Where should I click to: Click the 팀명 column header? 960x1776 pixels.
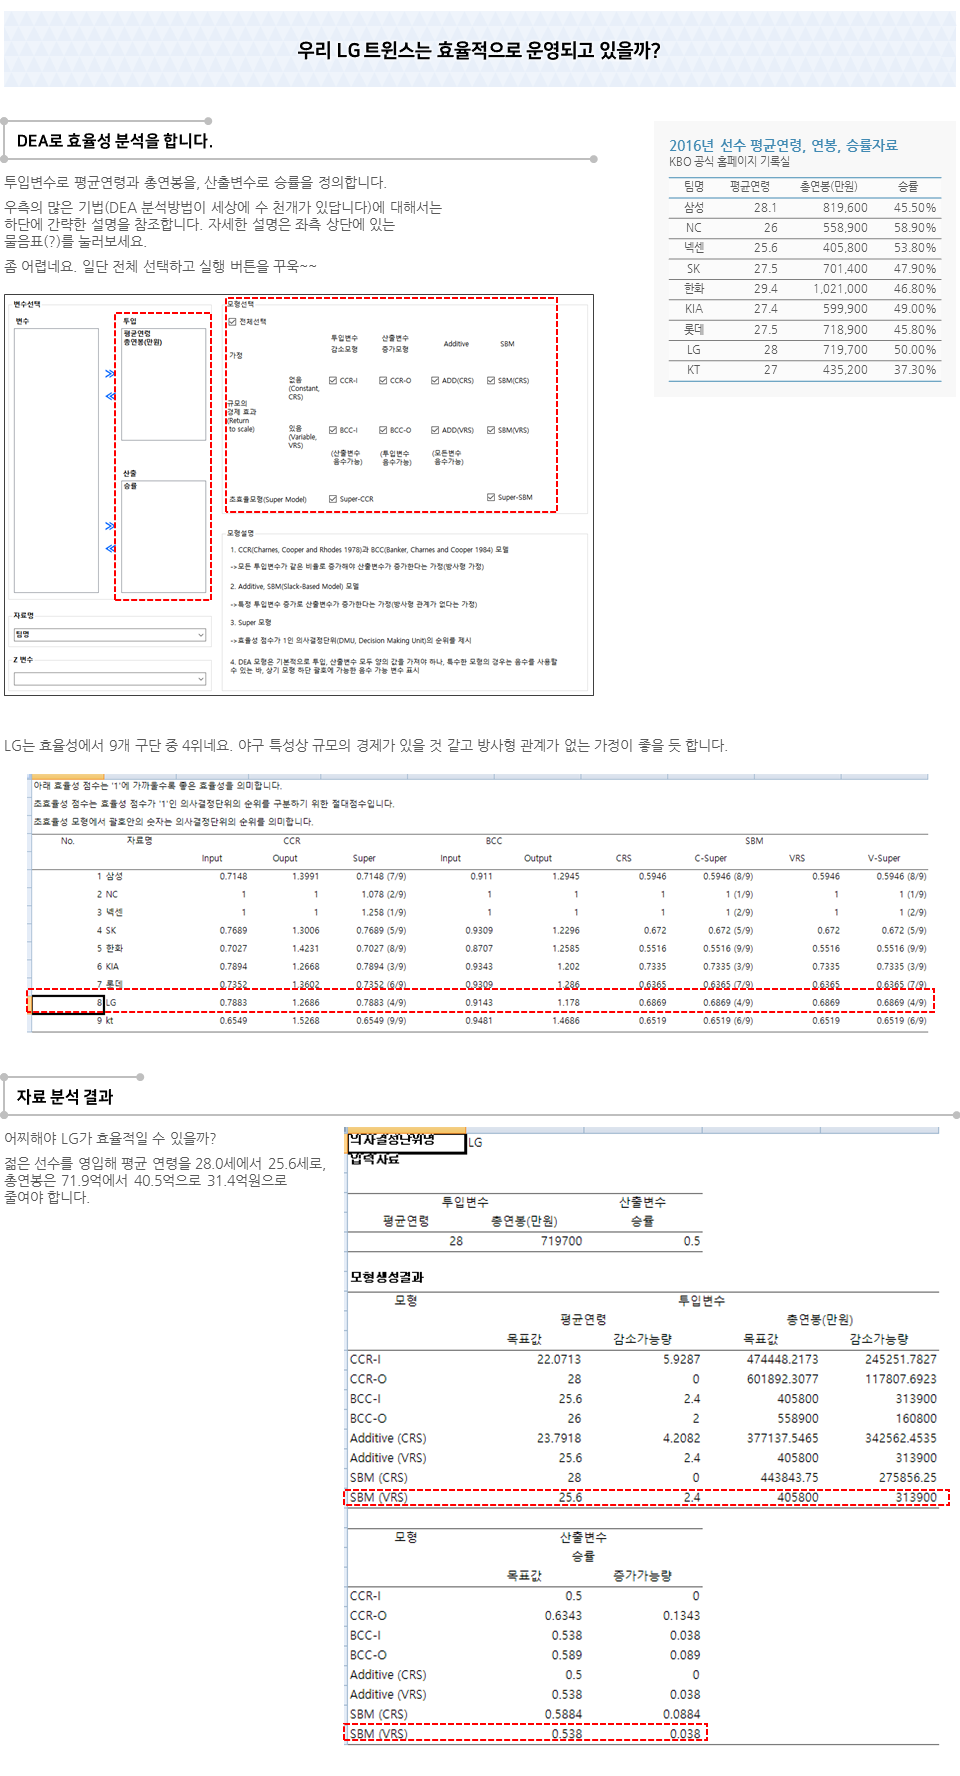(x=694, y=187)
